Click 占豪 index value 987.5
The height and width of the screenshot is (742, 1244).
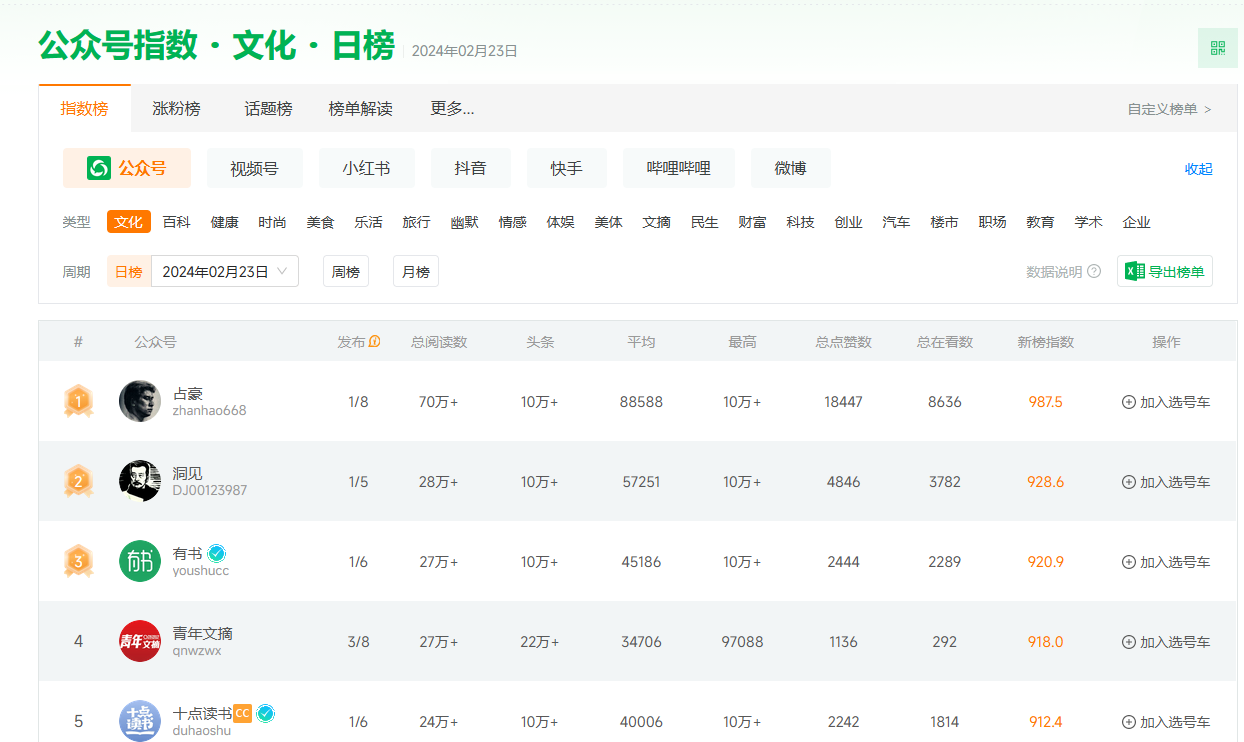point(1046,402)
